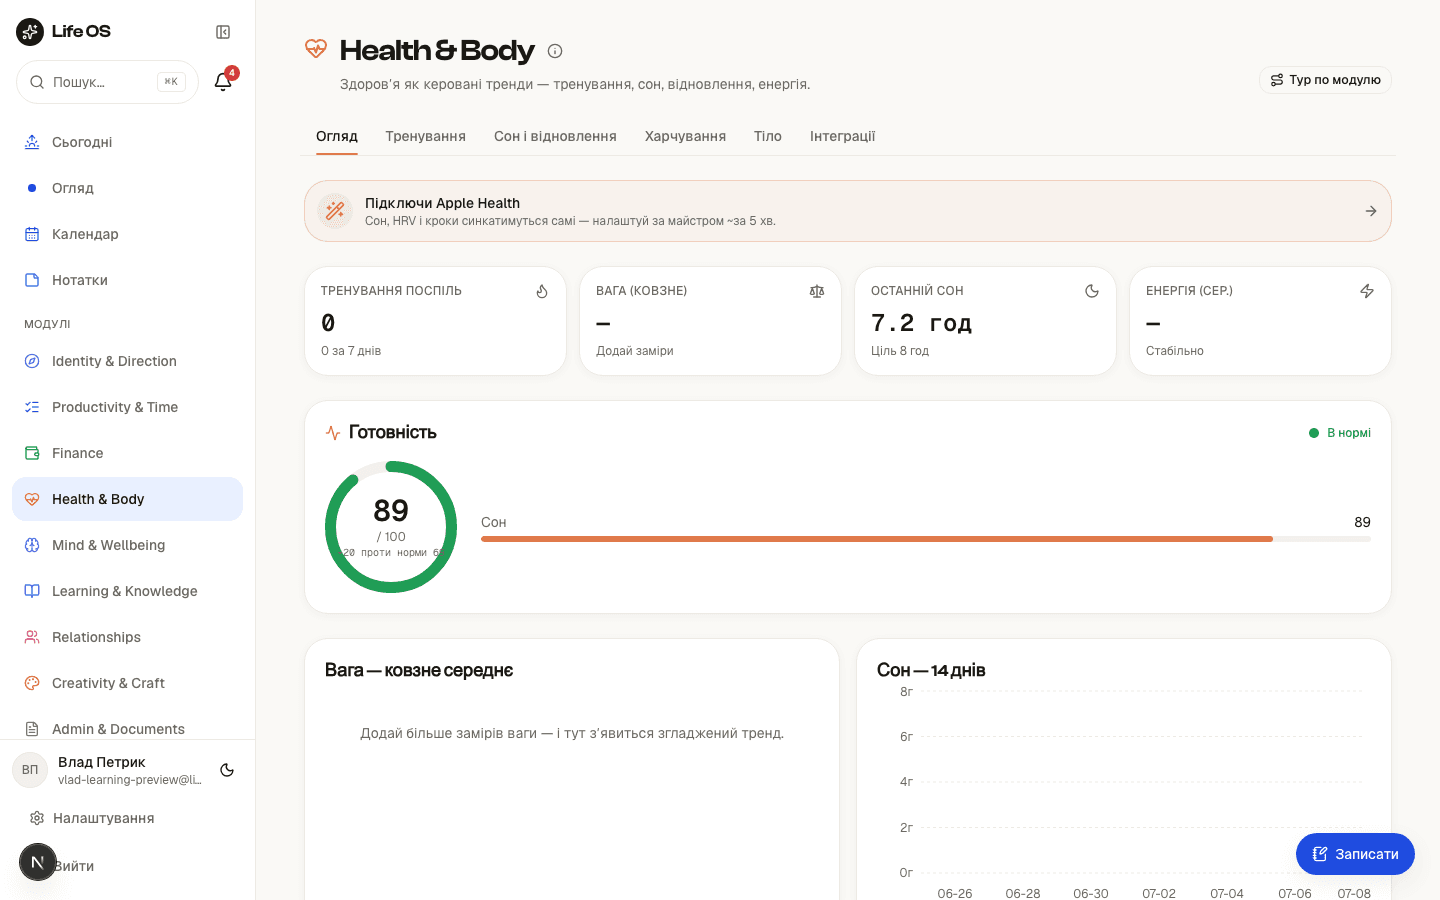Click the Mind & Wellbeing brain icon
Screen dimensions: 1440x900
click(x=32, y=545)
